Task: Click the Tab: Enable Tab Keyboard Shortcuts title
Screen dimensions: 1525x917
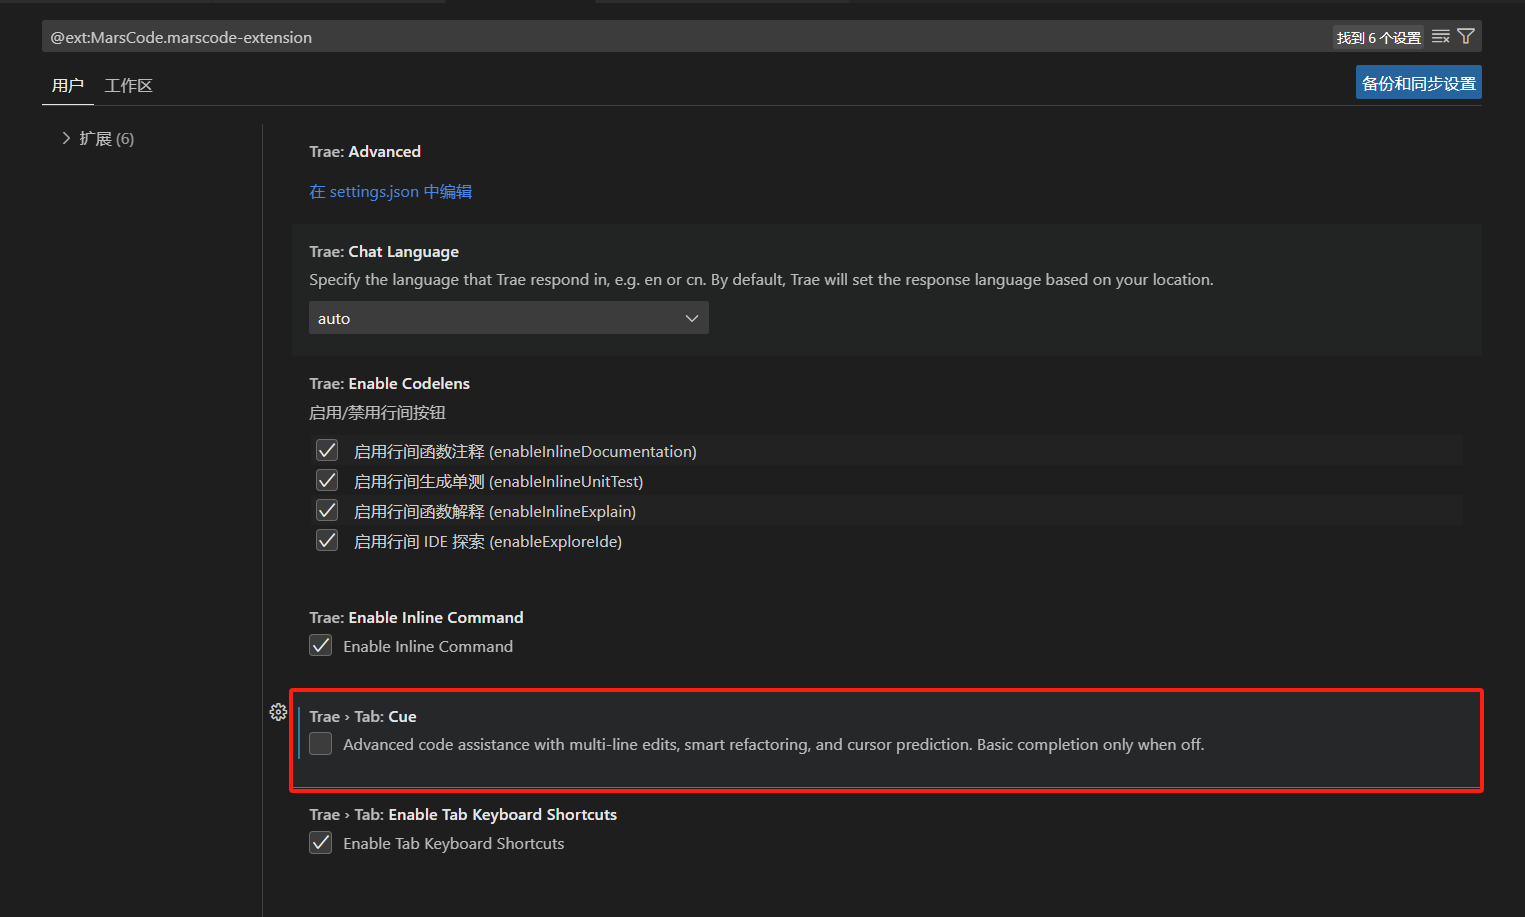Action: pos(463,814)
